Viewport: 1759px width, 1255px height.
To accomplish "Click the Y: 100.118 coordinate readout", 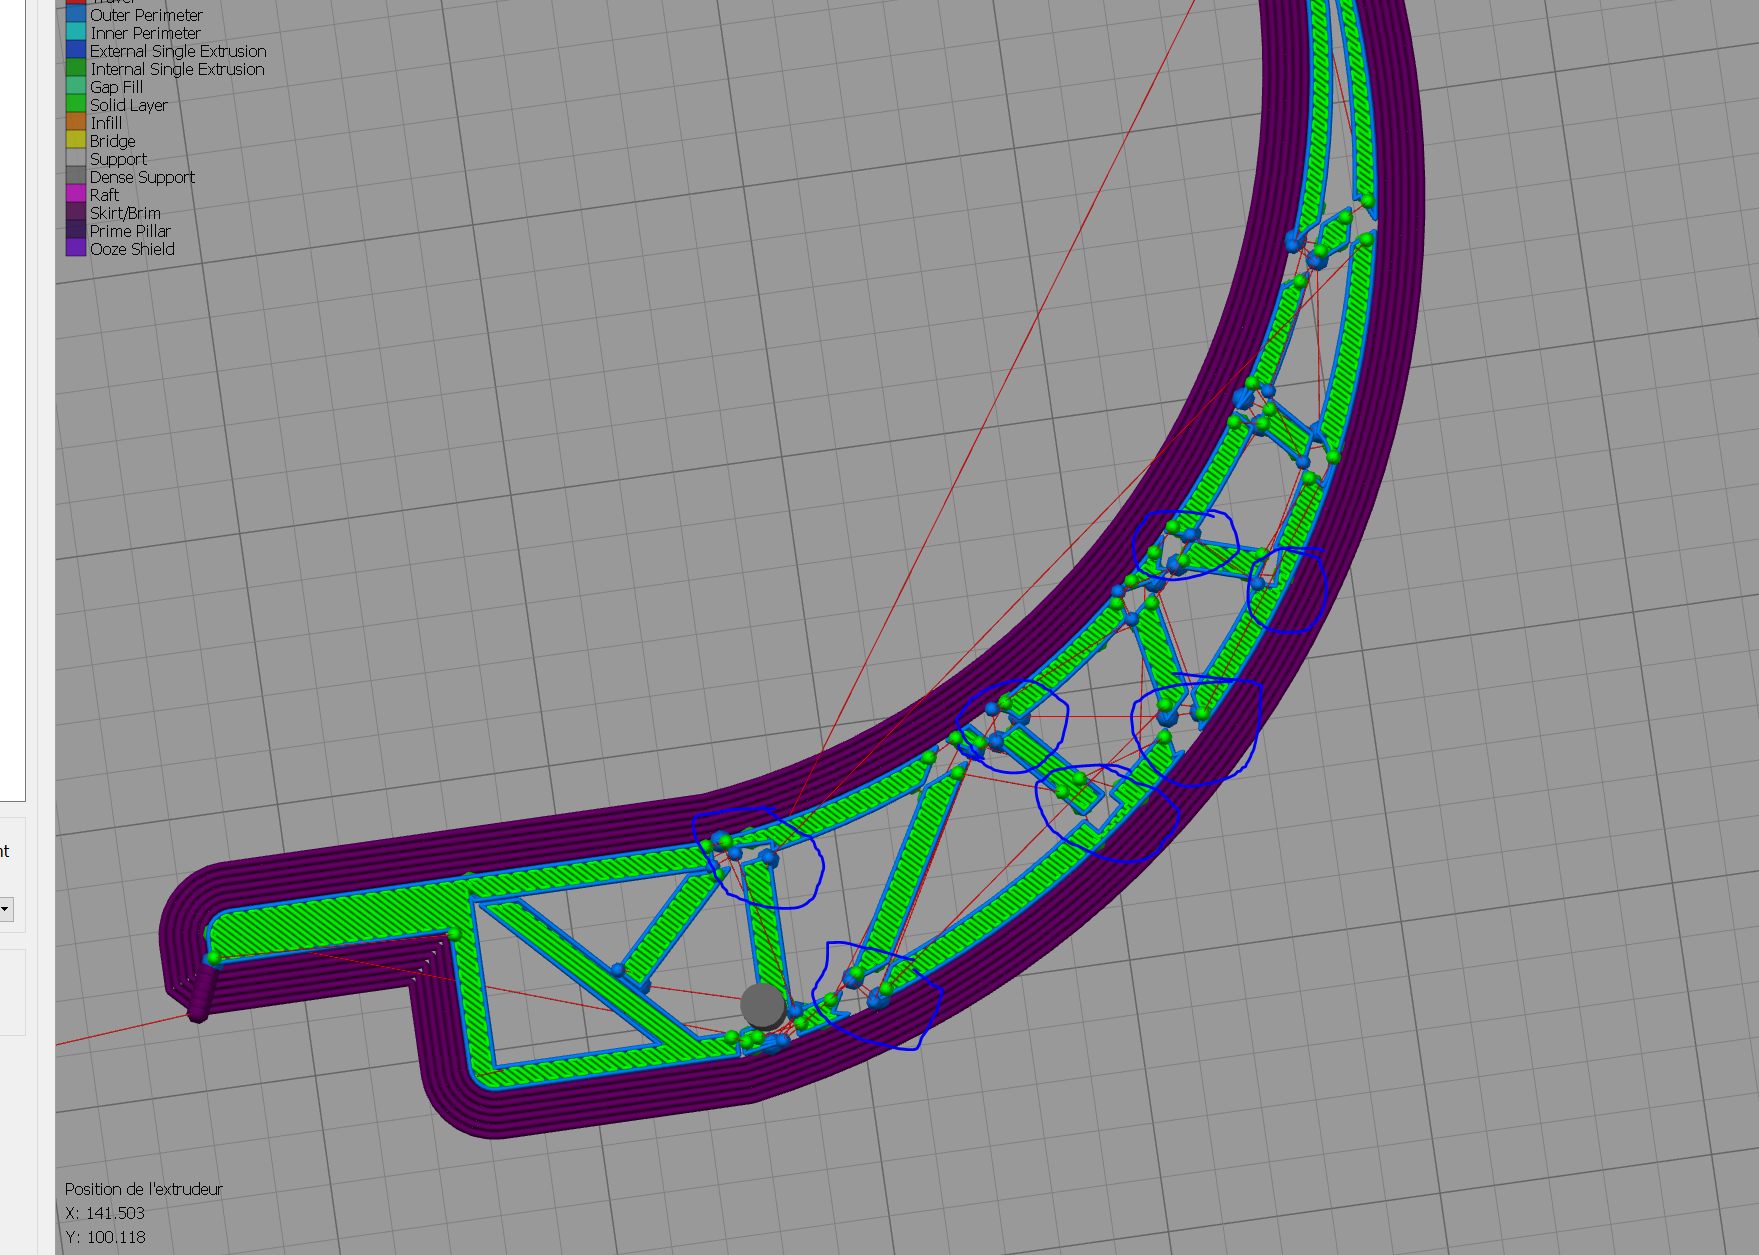I will point(105,1237).
